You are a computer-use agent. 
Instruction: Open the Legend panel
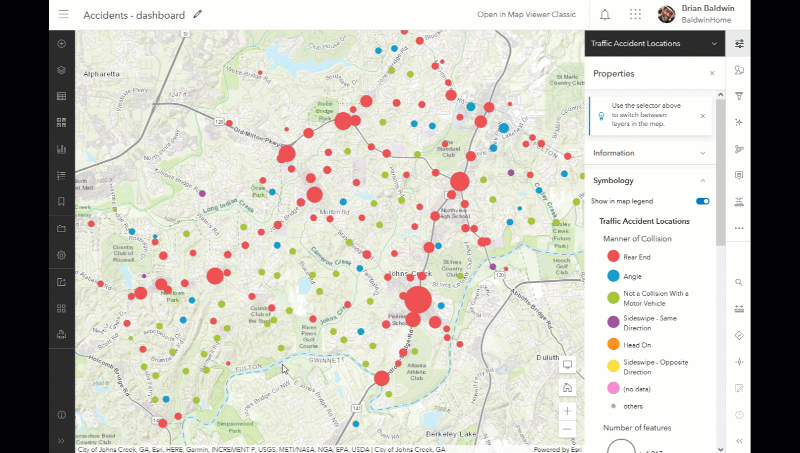[62, 175]
